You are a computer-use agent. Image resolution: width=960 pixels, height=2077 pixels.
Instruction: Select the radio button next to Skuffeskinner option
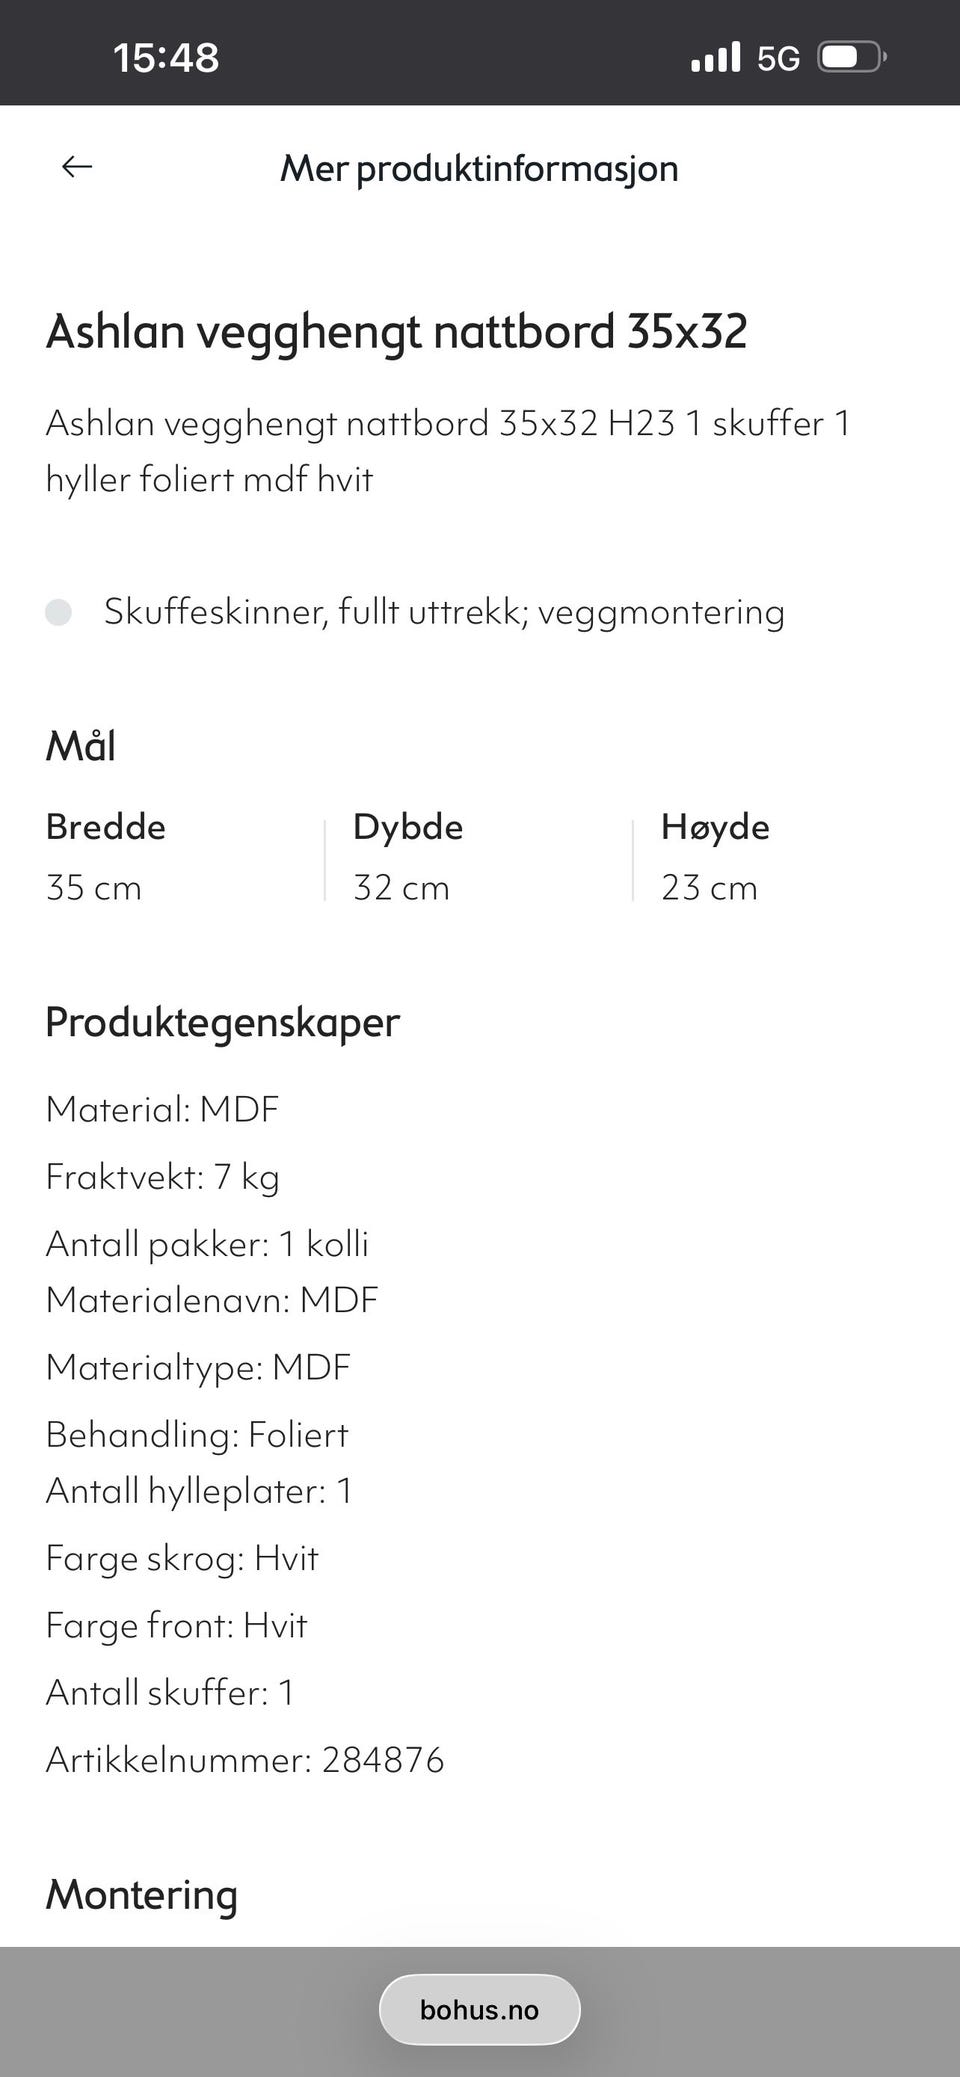61,611
